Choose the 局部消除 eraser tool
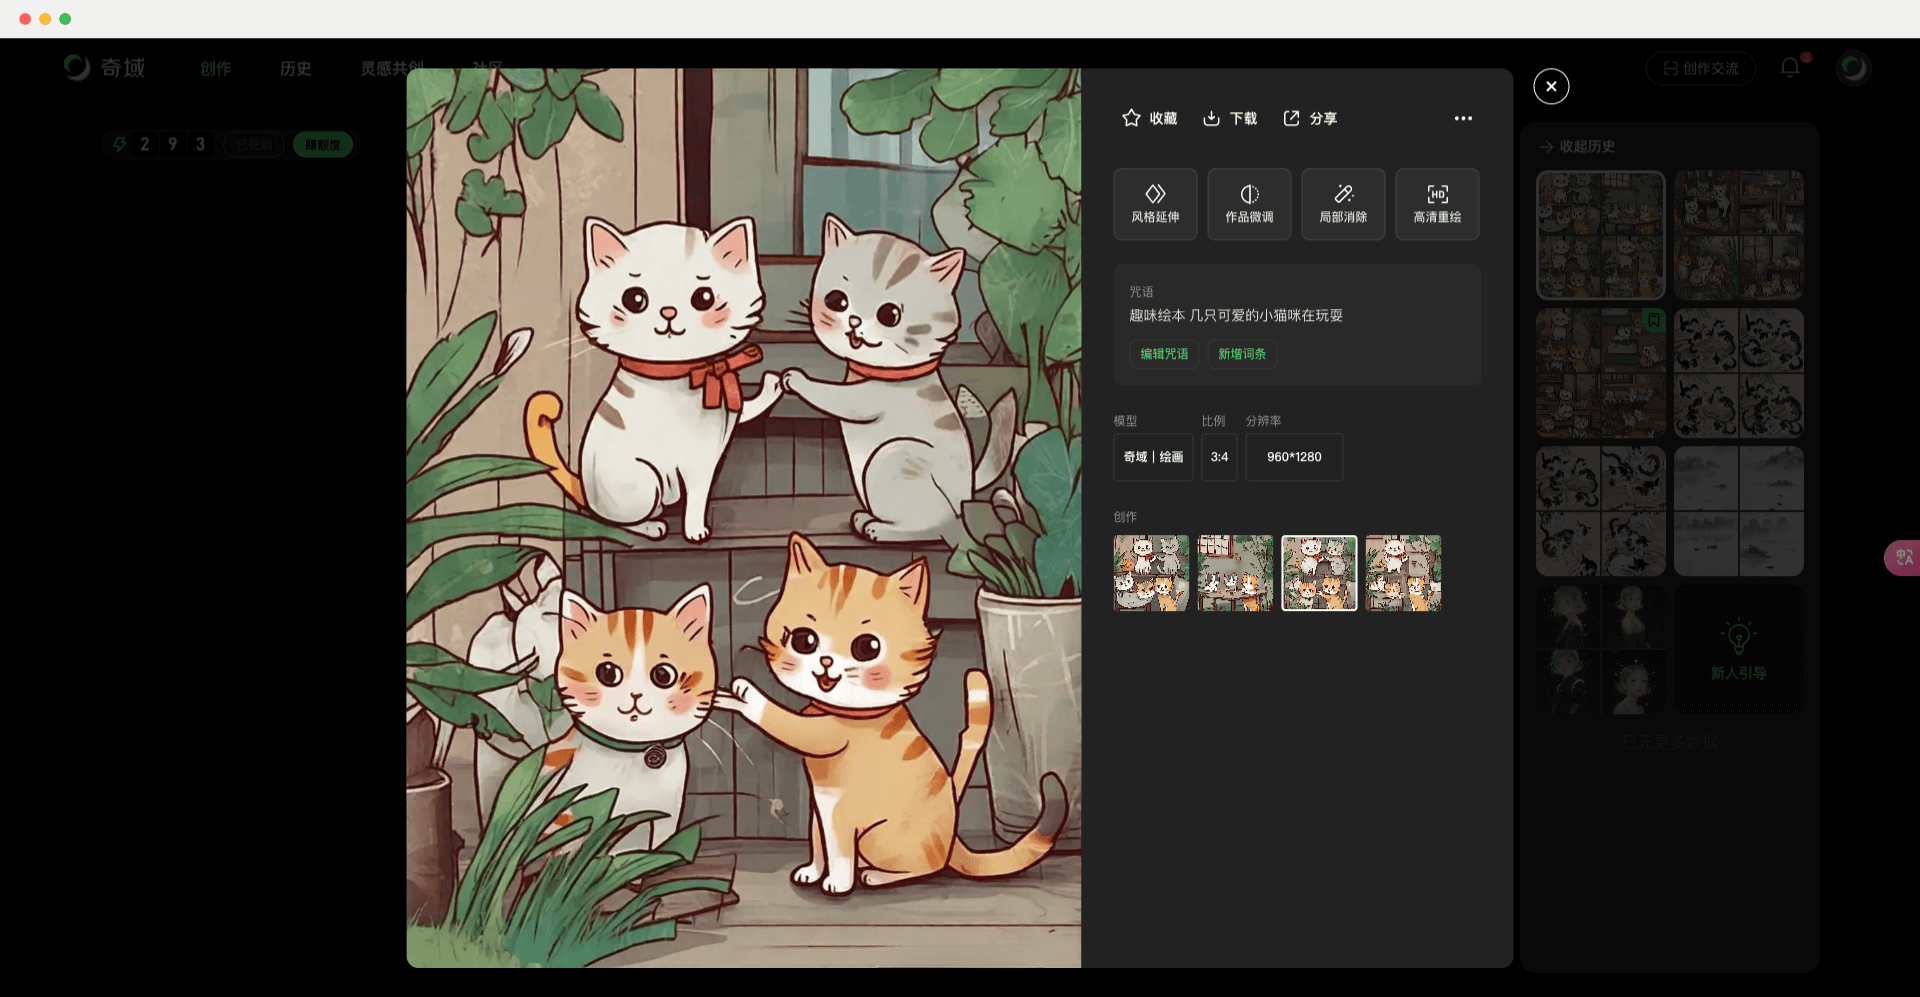The height and width of the screenshot is (997, 1920). tap(1343, 204)
